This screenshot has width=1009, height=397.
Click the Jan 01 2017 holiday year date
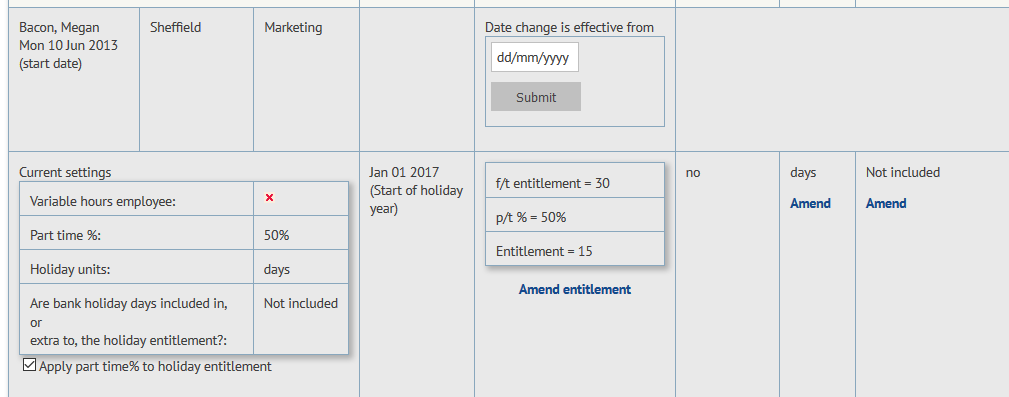pyautogui.click(x=403, y=172)
